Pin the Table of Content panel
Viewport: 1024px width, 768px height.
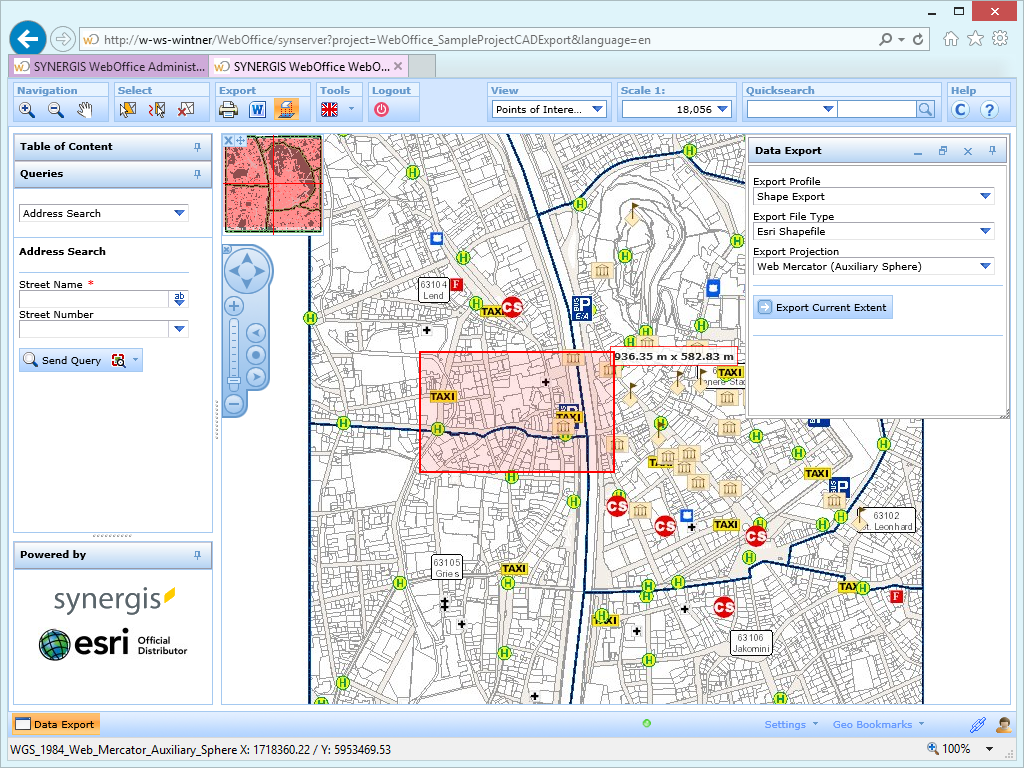199,147
